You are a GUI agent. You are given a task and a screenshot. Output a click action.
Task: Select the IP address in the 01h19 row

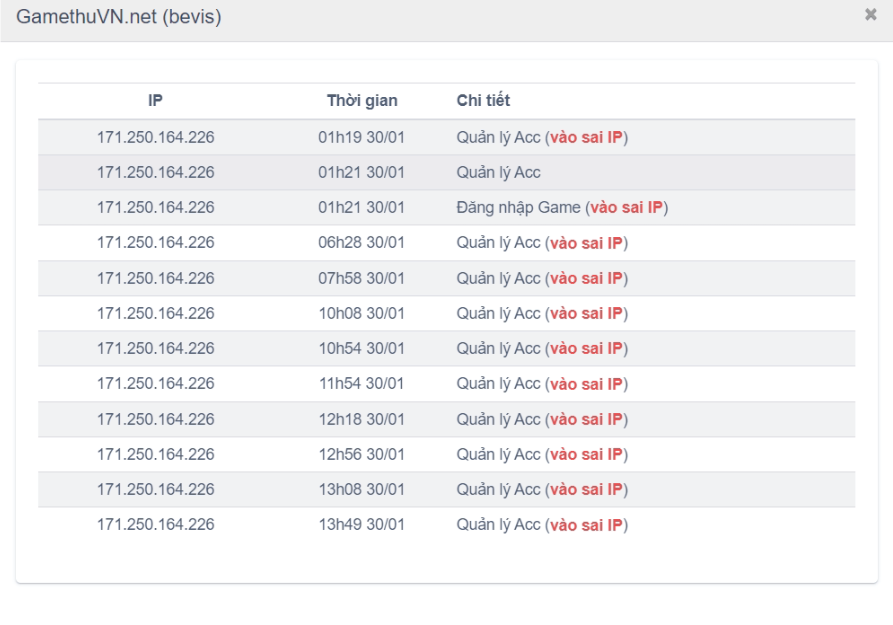click(155, 137)
